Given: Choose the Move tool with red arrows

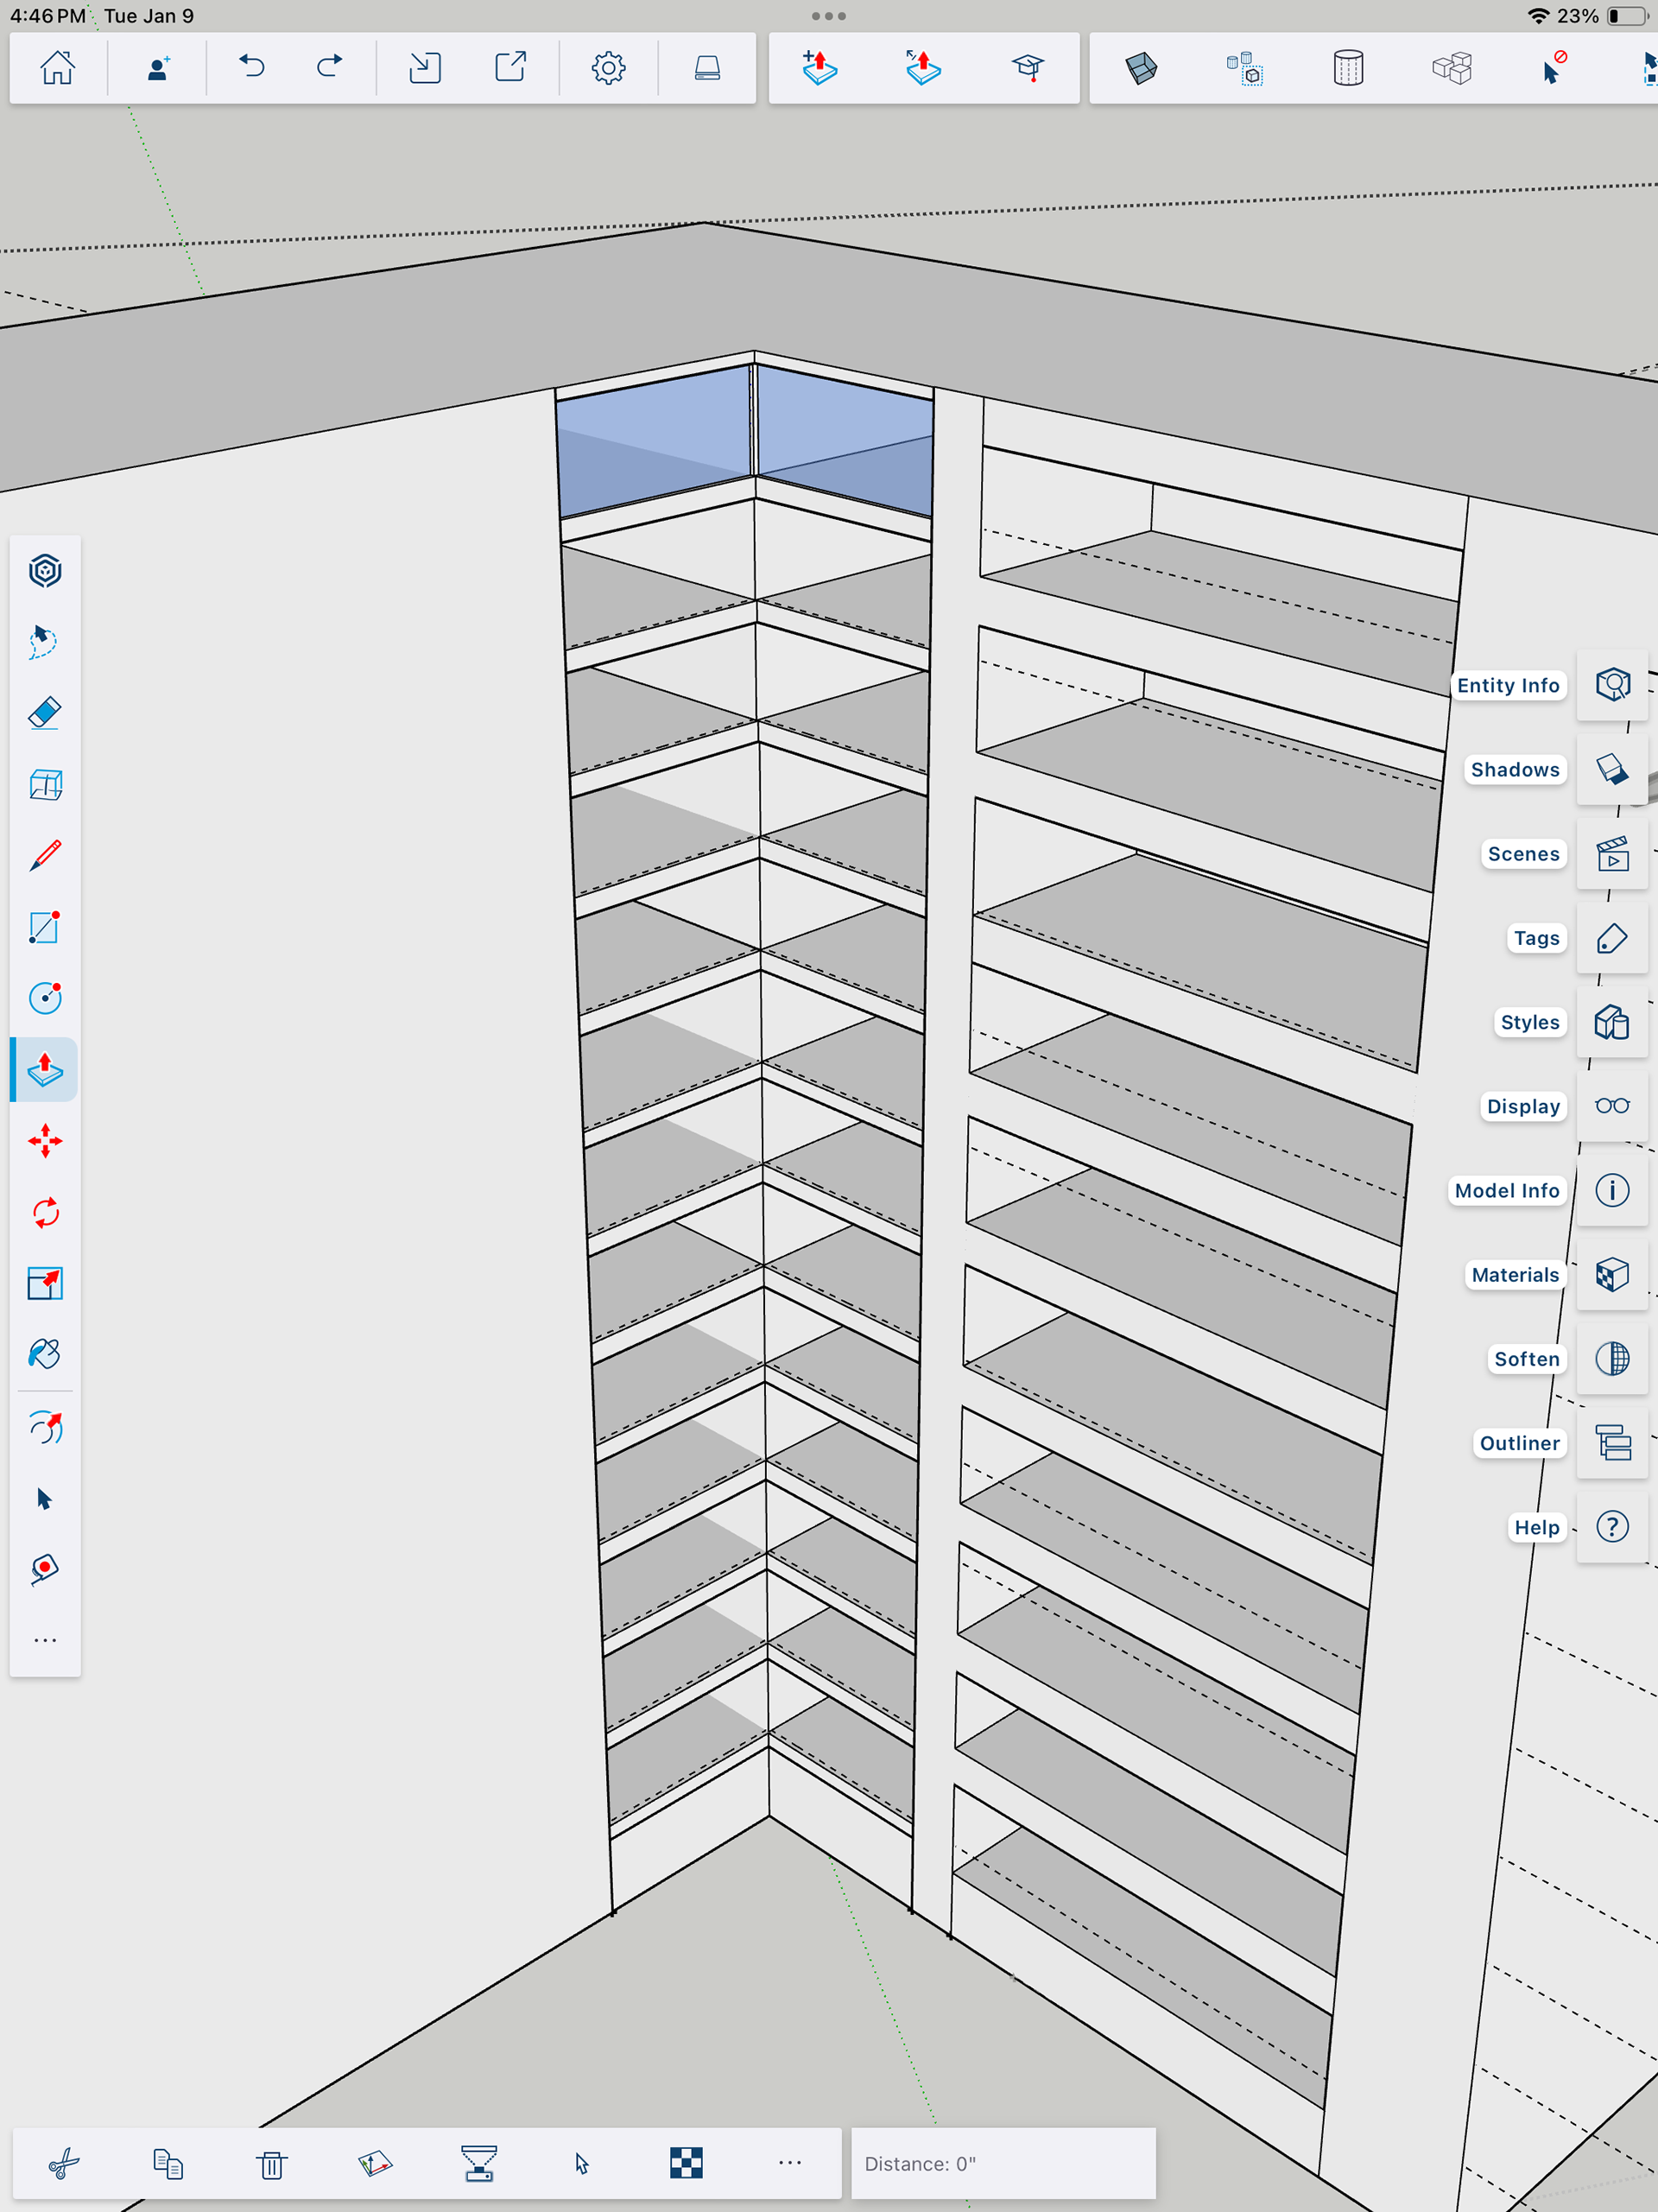Looking at the screenshot, I should click(45, 1141).
